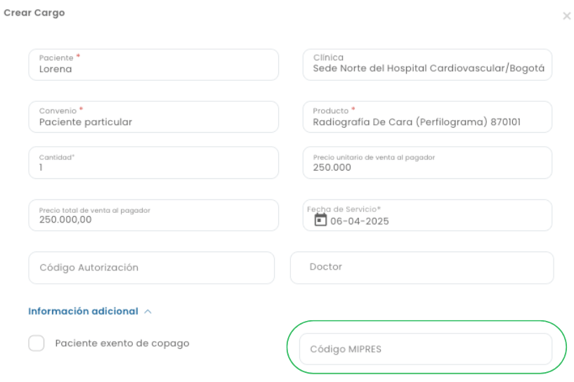Select the Paciente field containing Lorena
This screenshot has height=382, width=574.
[x=153, y=65]
